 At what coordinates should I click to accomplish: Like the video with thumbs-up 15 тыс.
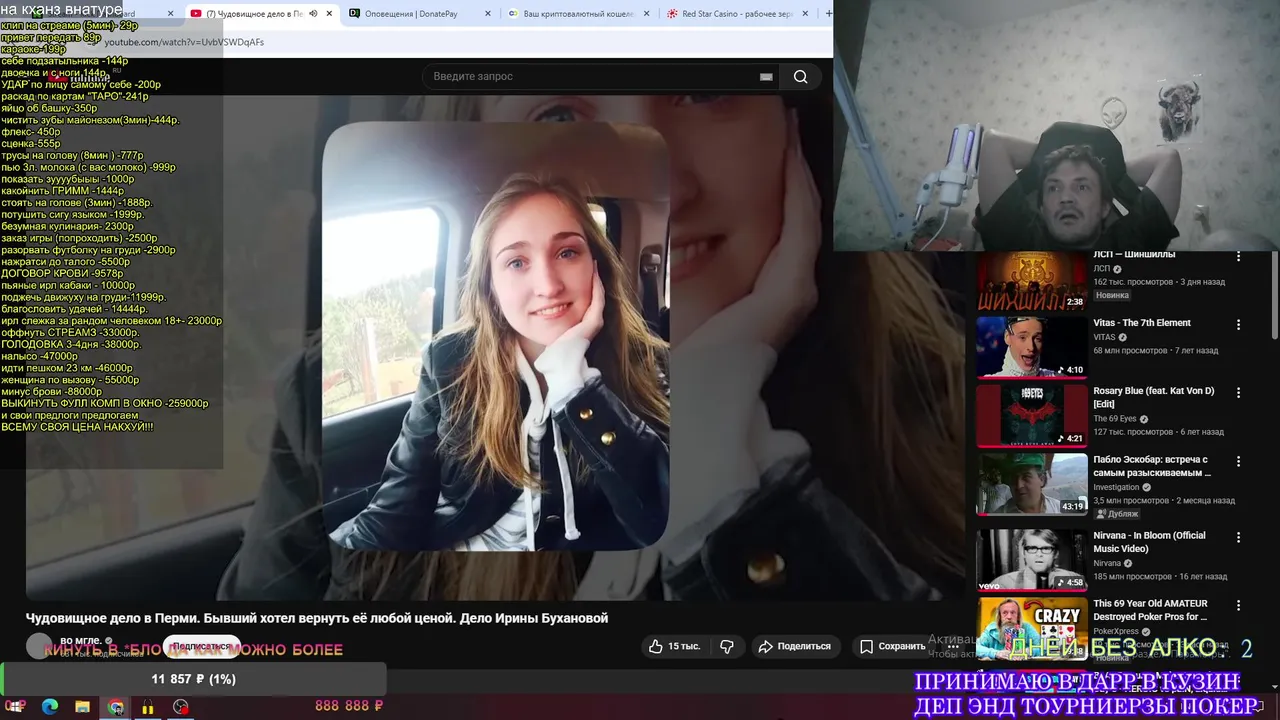[x=674, y=646]
